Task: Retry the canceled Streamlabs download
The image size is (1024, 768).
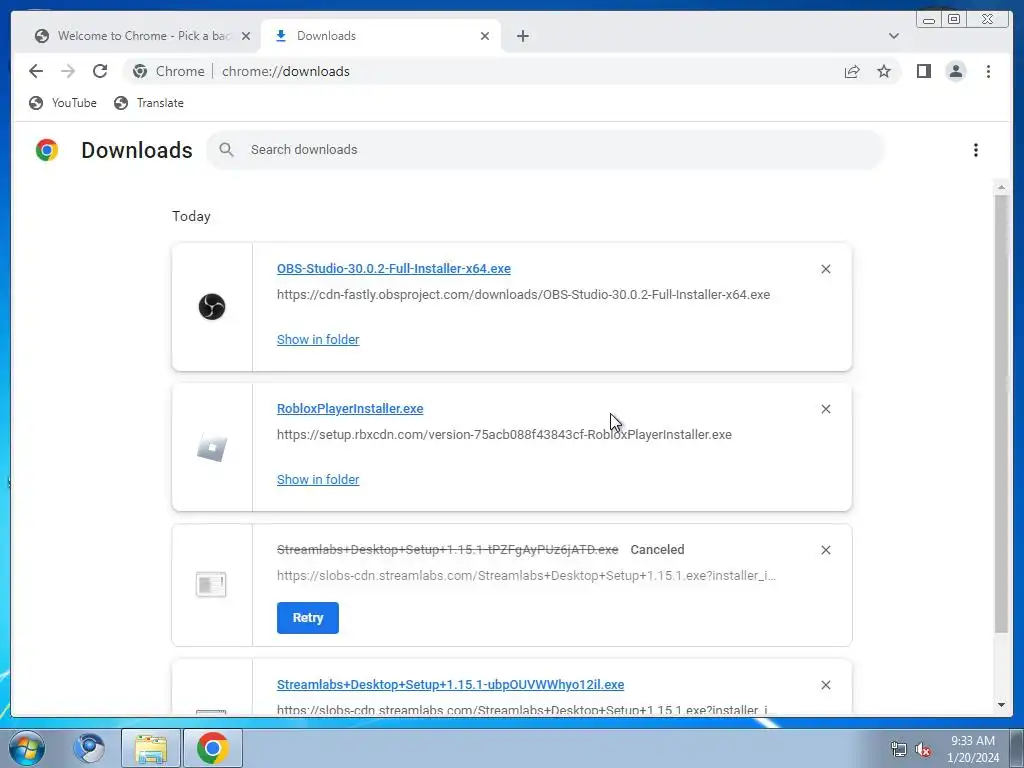Action: click(308, 618)
